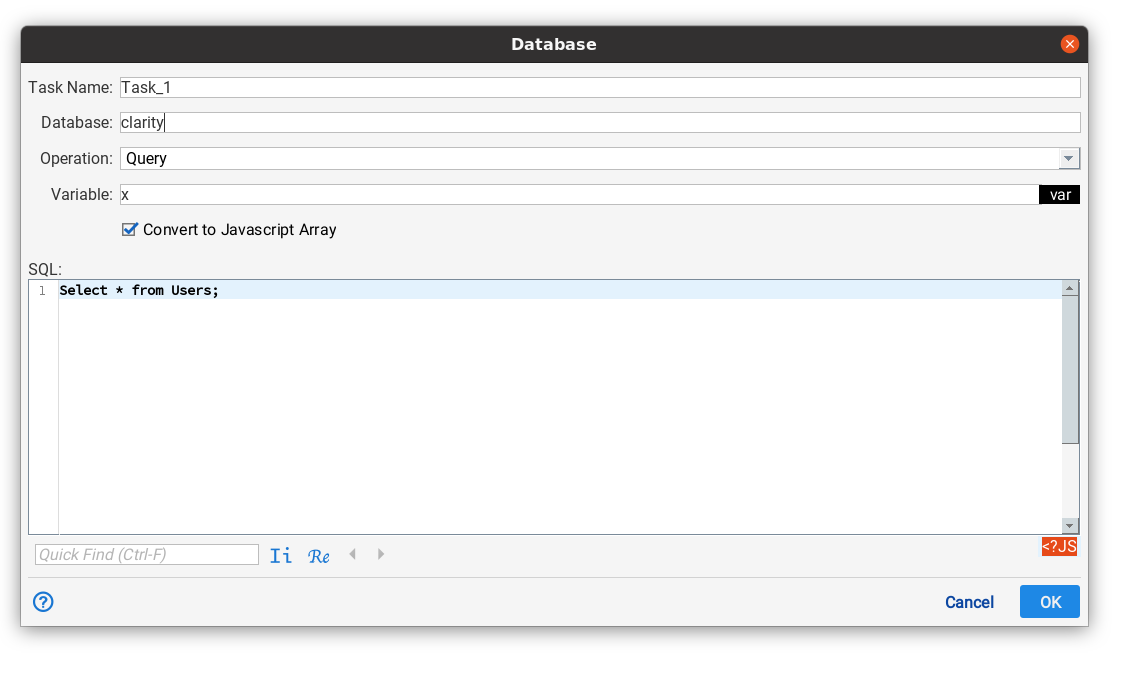Click the help question mark icon
Screen dimensions: 1131x680
[42, 601]
